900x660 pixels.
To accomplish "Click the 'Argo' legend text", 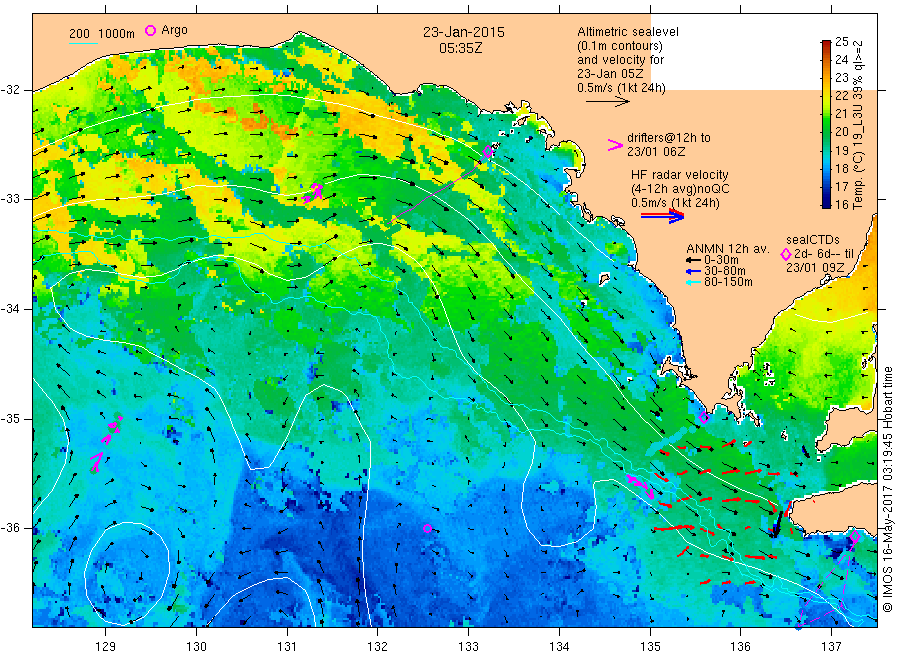I will pos(174,30).
